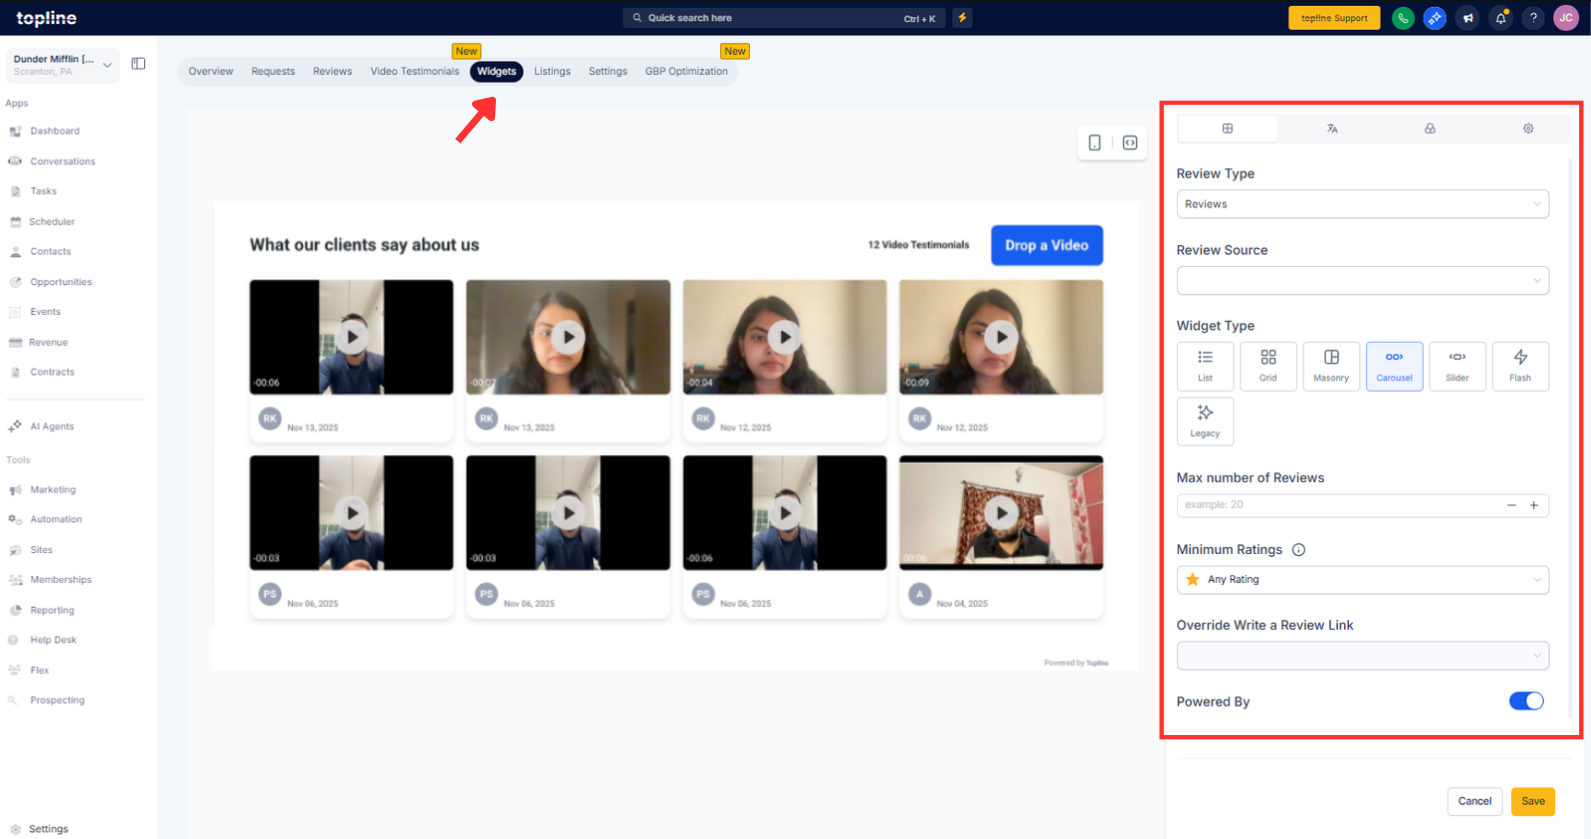Viewport: 1591px width, 839px height.
Task: Click the Drop a Video button
Action: click(x=1046, y=245)
